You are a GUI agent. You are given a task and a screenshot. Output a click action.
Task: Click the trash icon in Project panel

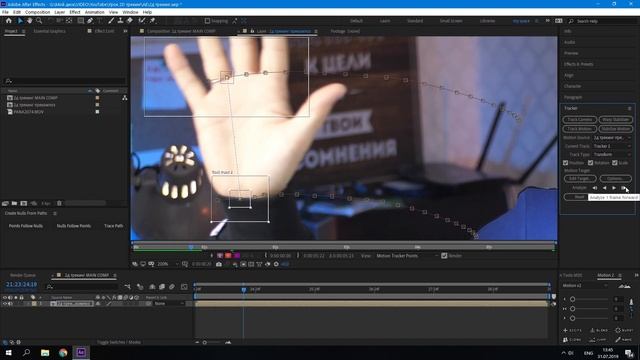59,203
